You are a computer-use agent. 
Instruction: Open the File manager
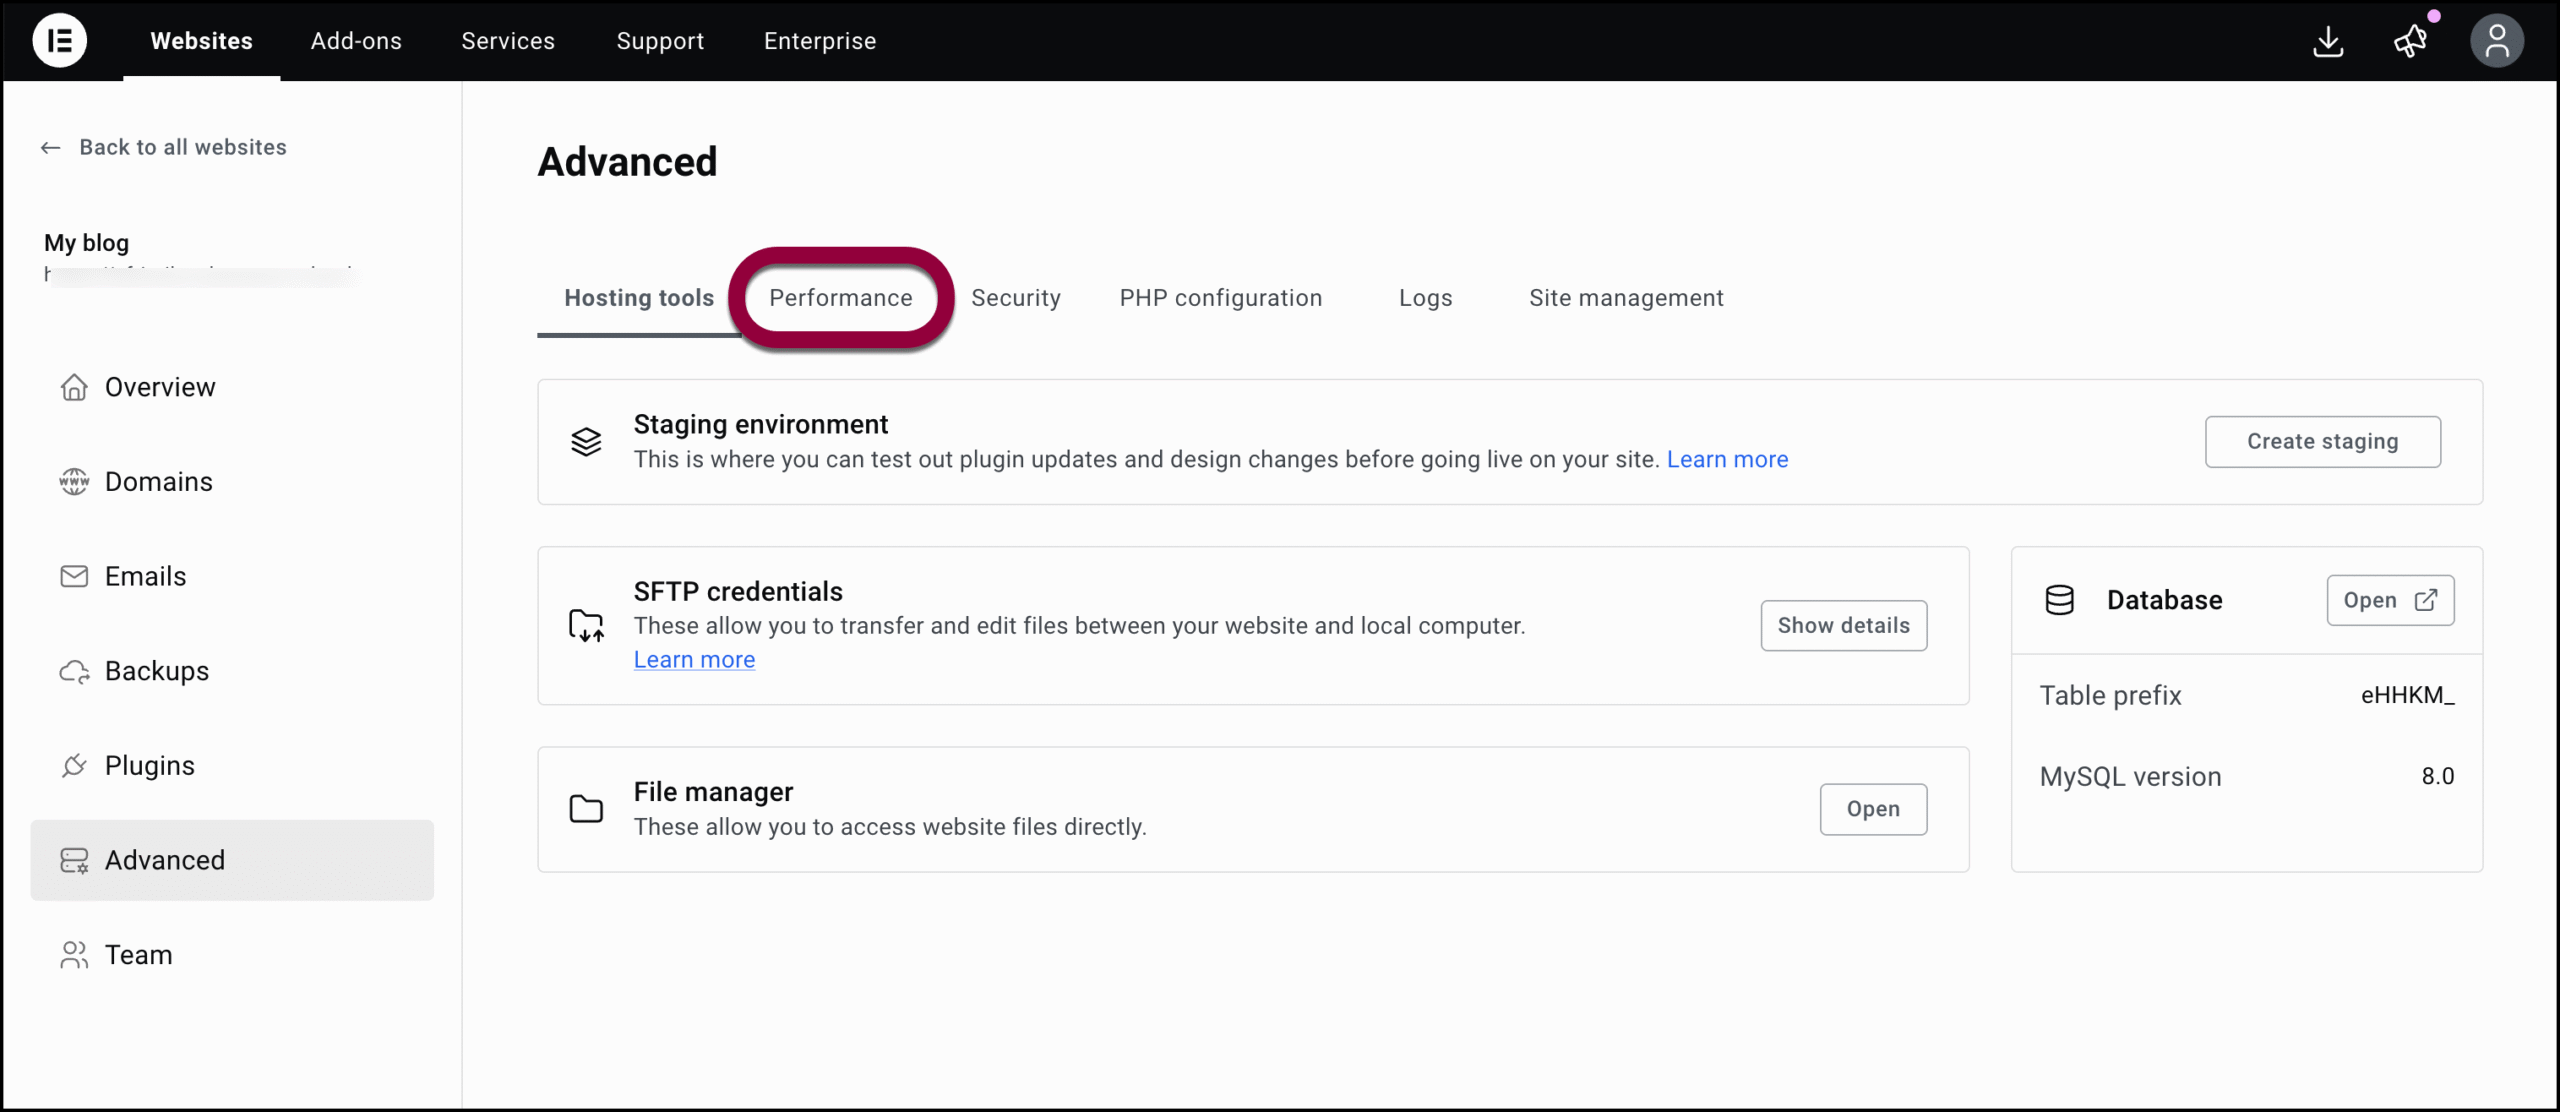click(x=1873, y=809)
